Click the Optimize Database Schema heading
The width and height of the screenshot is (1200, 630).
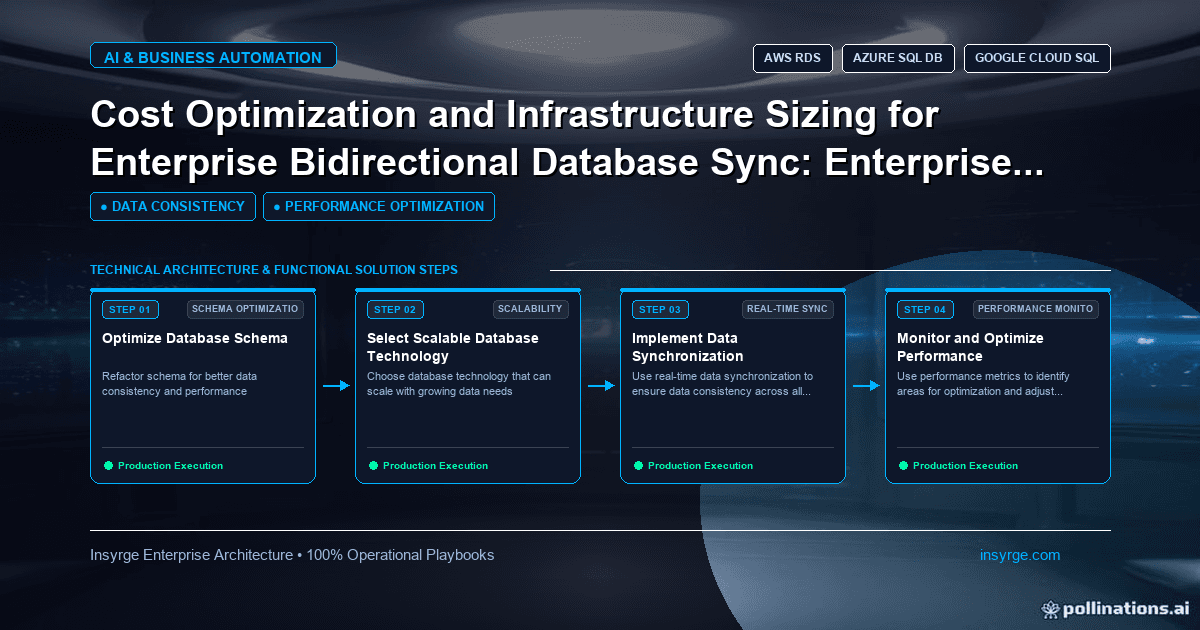[x=195, y=338]
